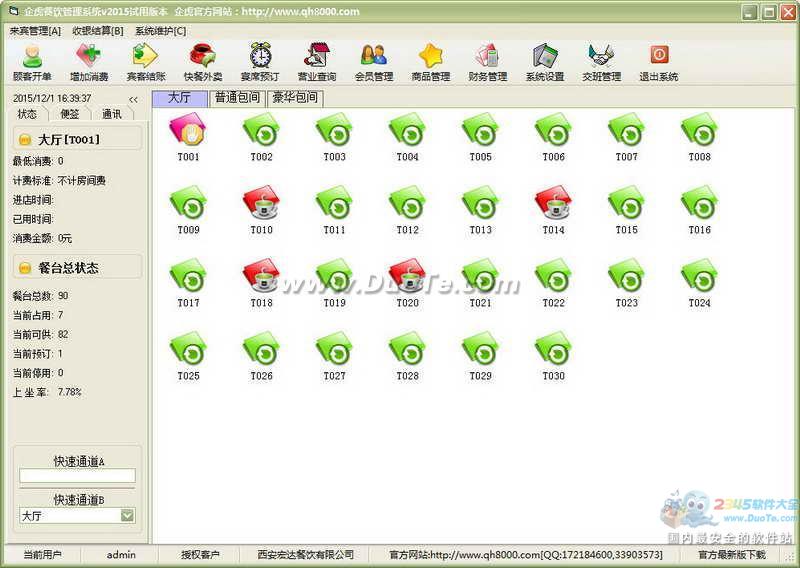The width and height of the screenshot is (800, 568).
Task: Open 系统维护[C] menu
Action: click(160, 31)
